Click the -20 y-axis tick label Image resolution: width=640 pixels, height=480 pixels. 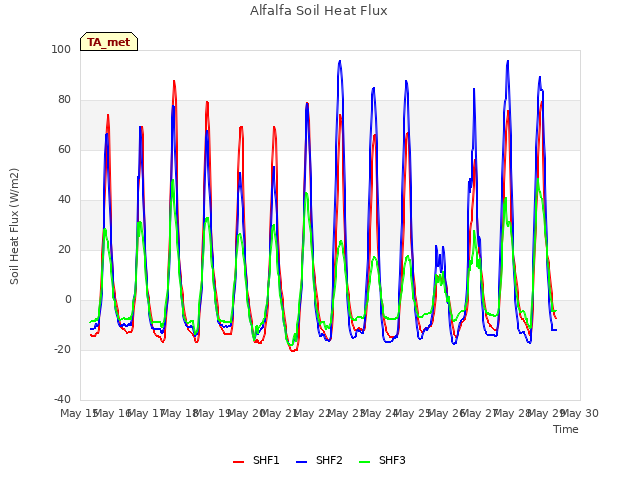62,349
